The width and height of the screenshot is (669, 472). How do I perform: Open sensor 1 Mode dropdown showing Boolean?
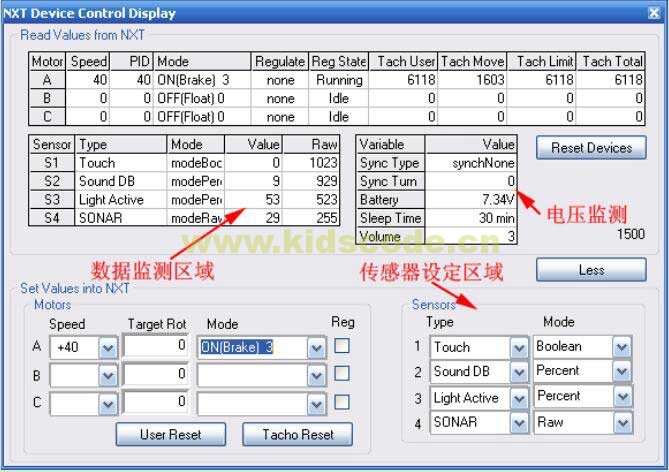(x=622, y=347)
